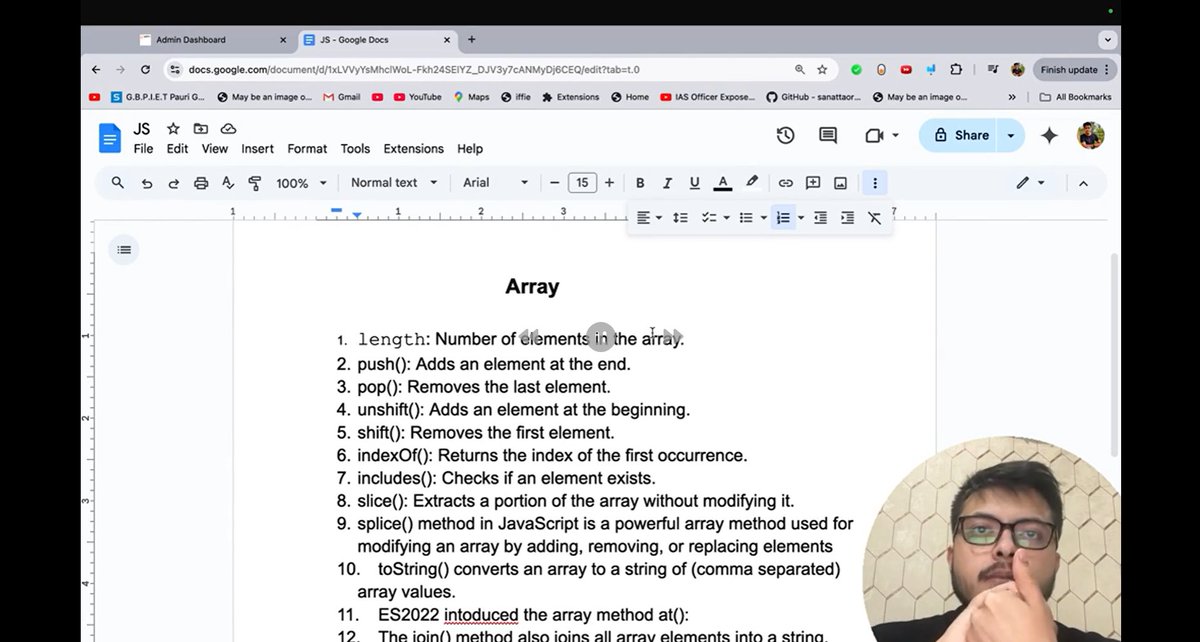Screen dimensions: 1200x642
Task: Open the Format menu
Action: [307, 149]
